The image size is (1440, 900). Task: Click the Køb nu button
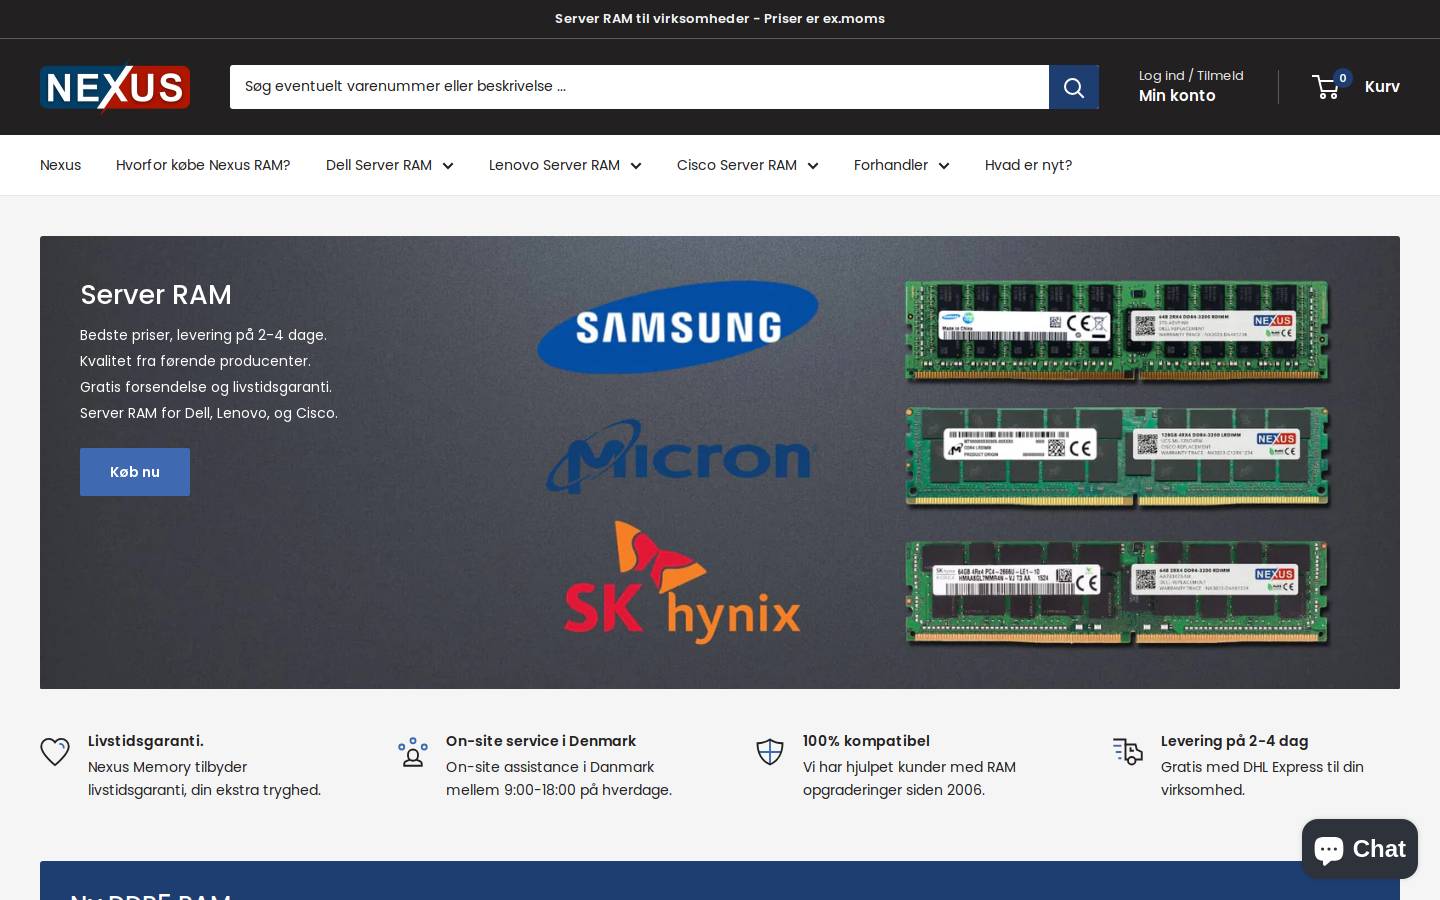135,472
